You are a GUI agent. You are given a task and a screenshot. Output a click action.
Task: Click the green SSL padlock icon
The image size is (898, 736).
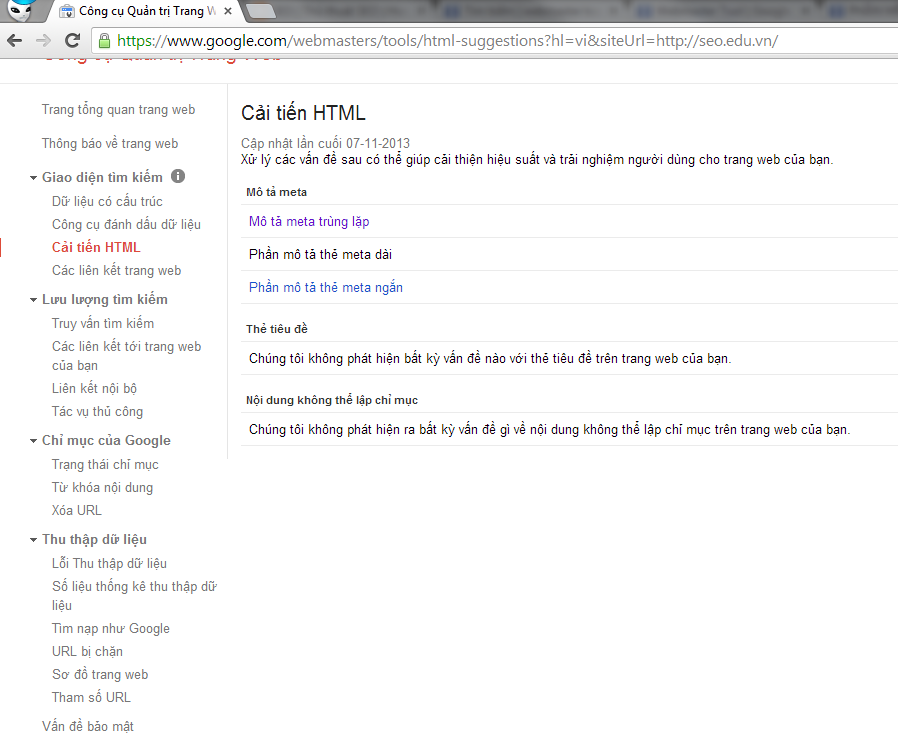(104, 40)
